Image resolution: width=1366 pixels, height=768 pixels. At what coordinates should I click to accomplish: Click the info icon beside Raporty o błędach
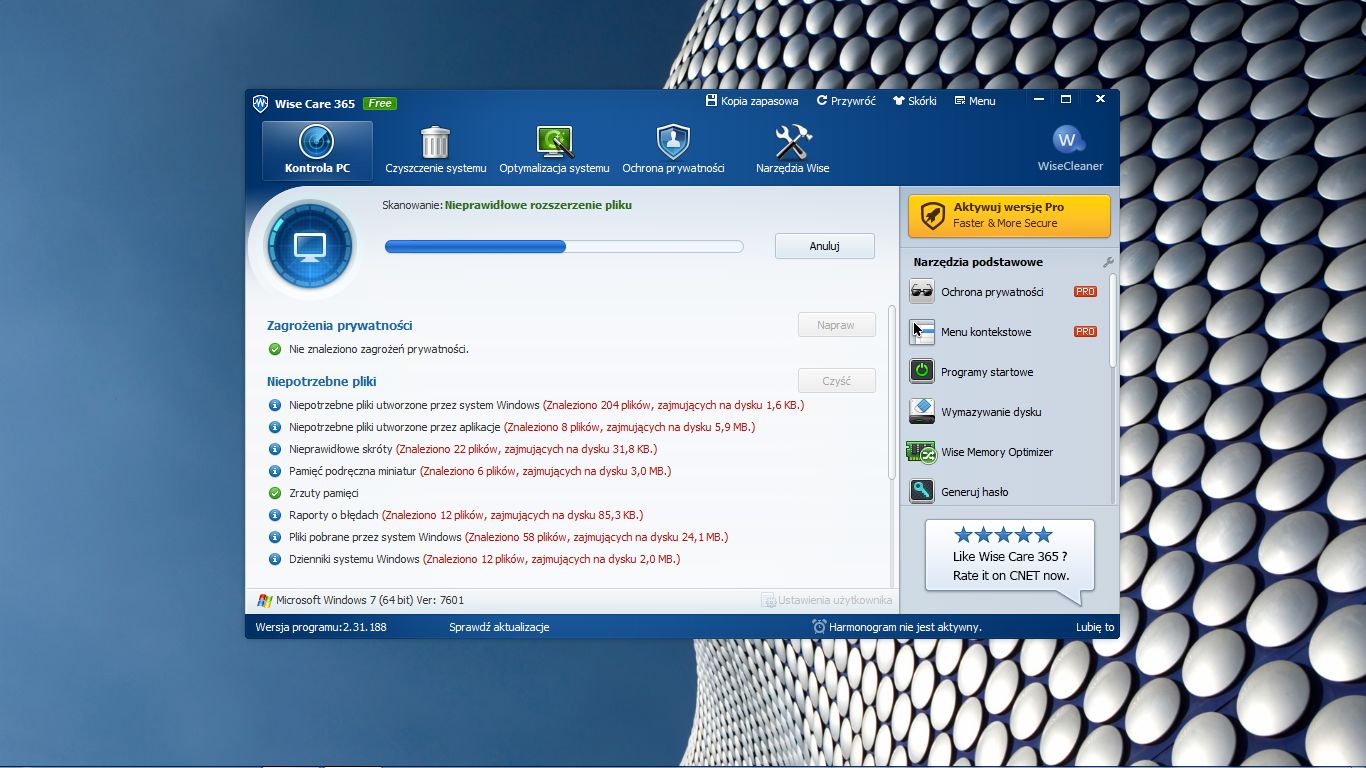coord(275,515)
